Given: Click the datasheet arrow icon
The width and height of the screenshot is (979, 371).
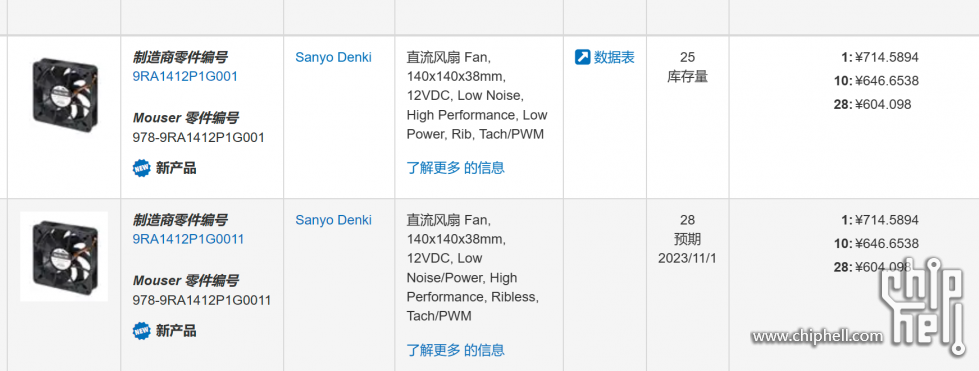Looking at the screenshot, I should 583,57.
